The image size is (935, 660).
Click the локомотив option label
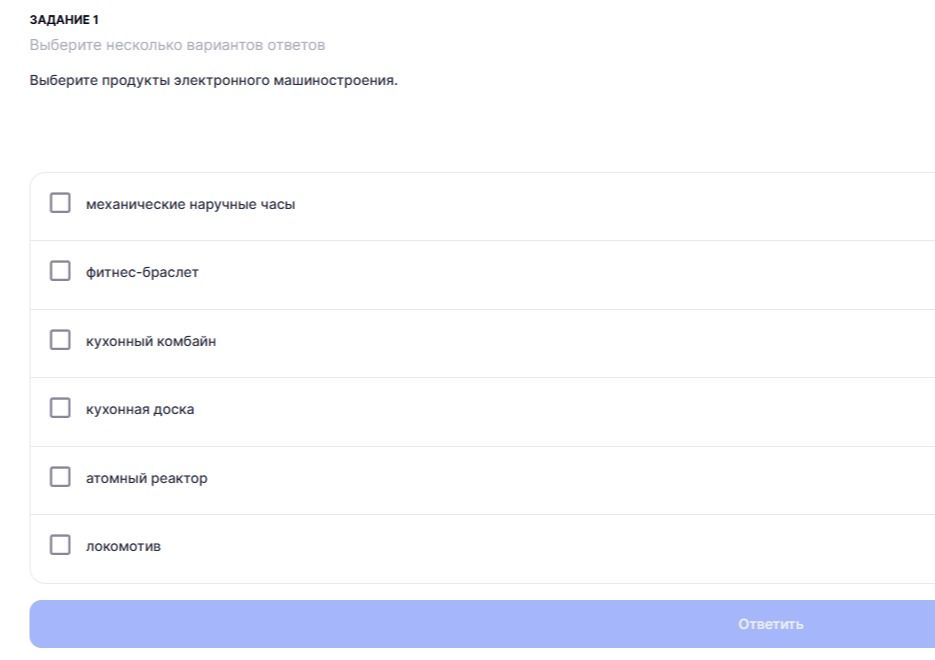click(x=123, y=547)
